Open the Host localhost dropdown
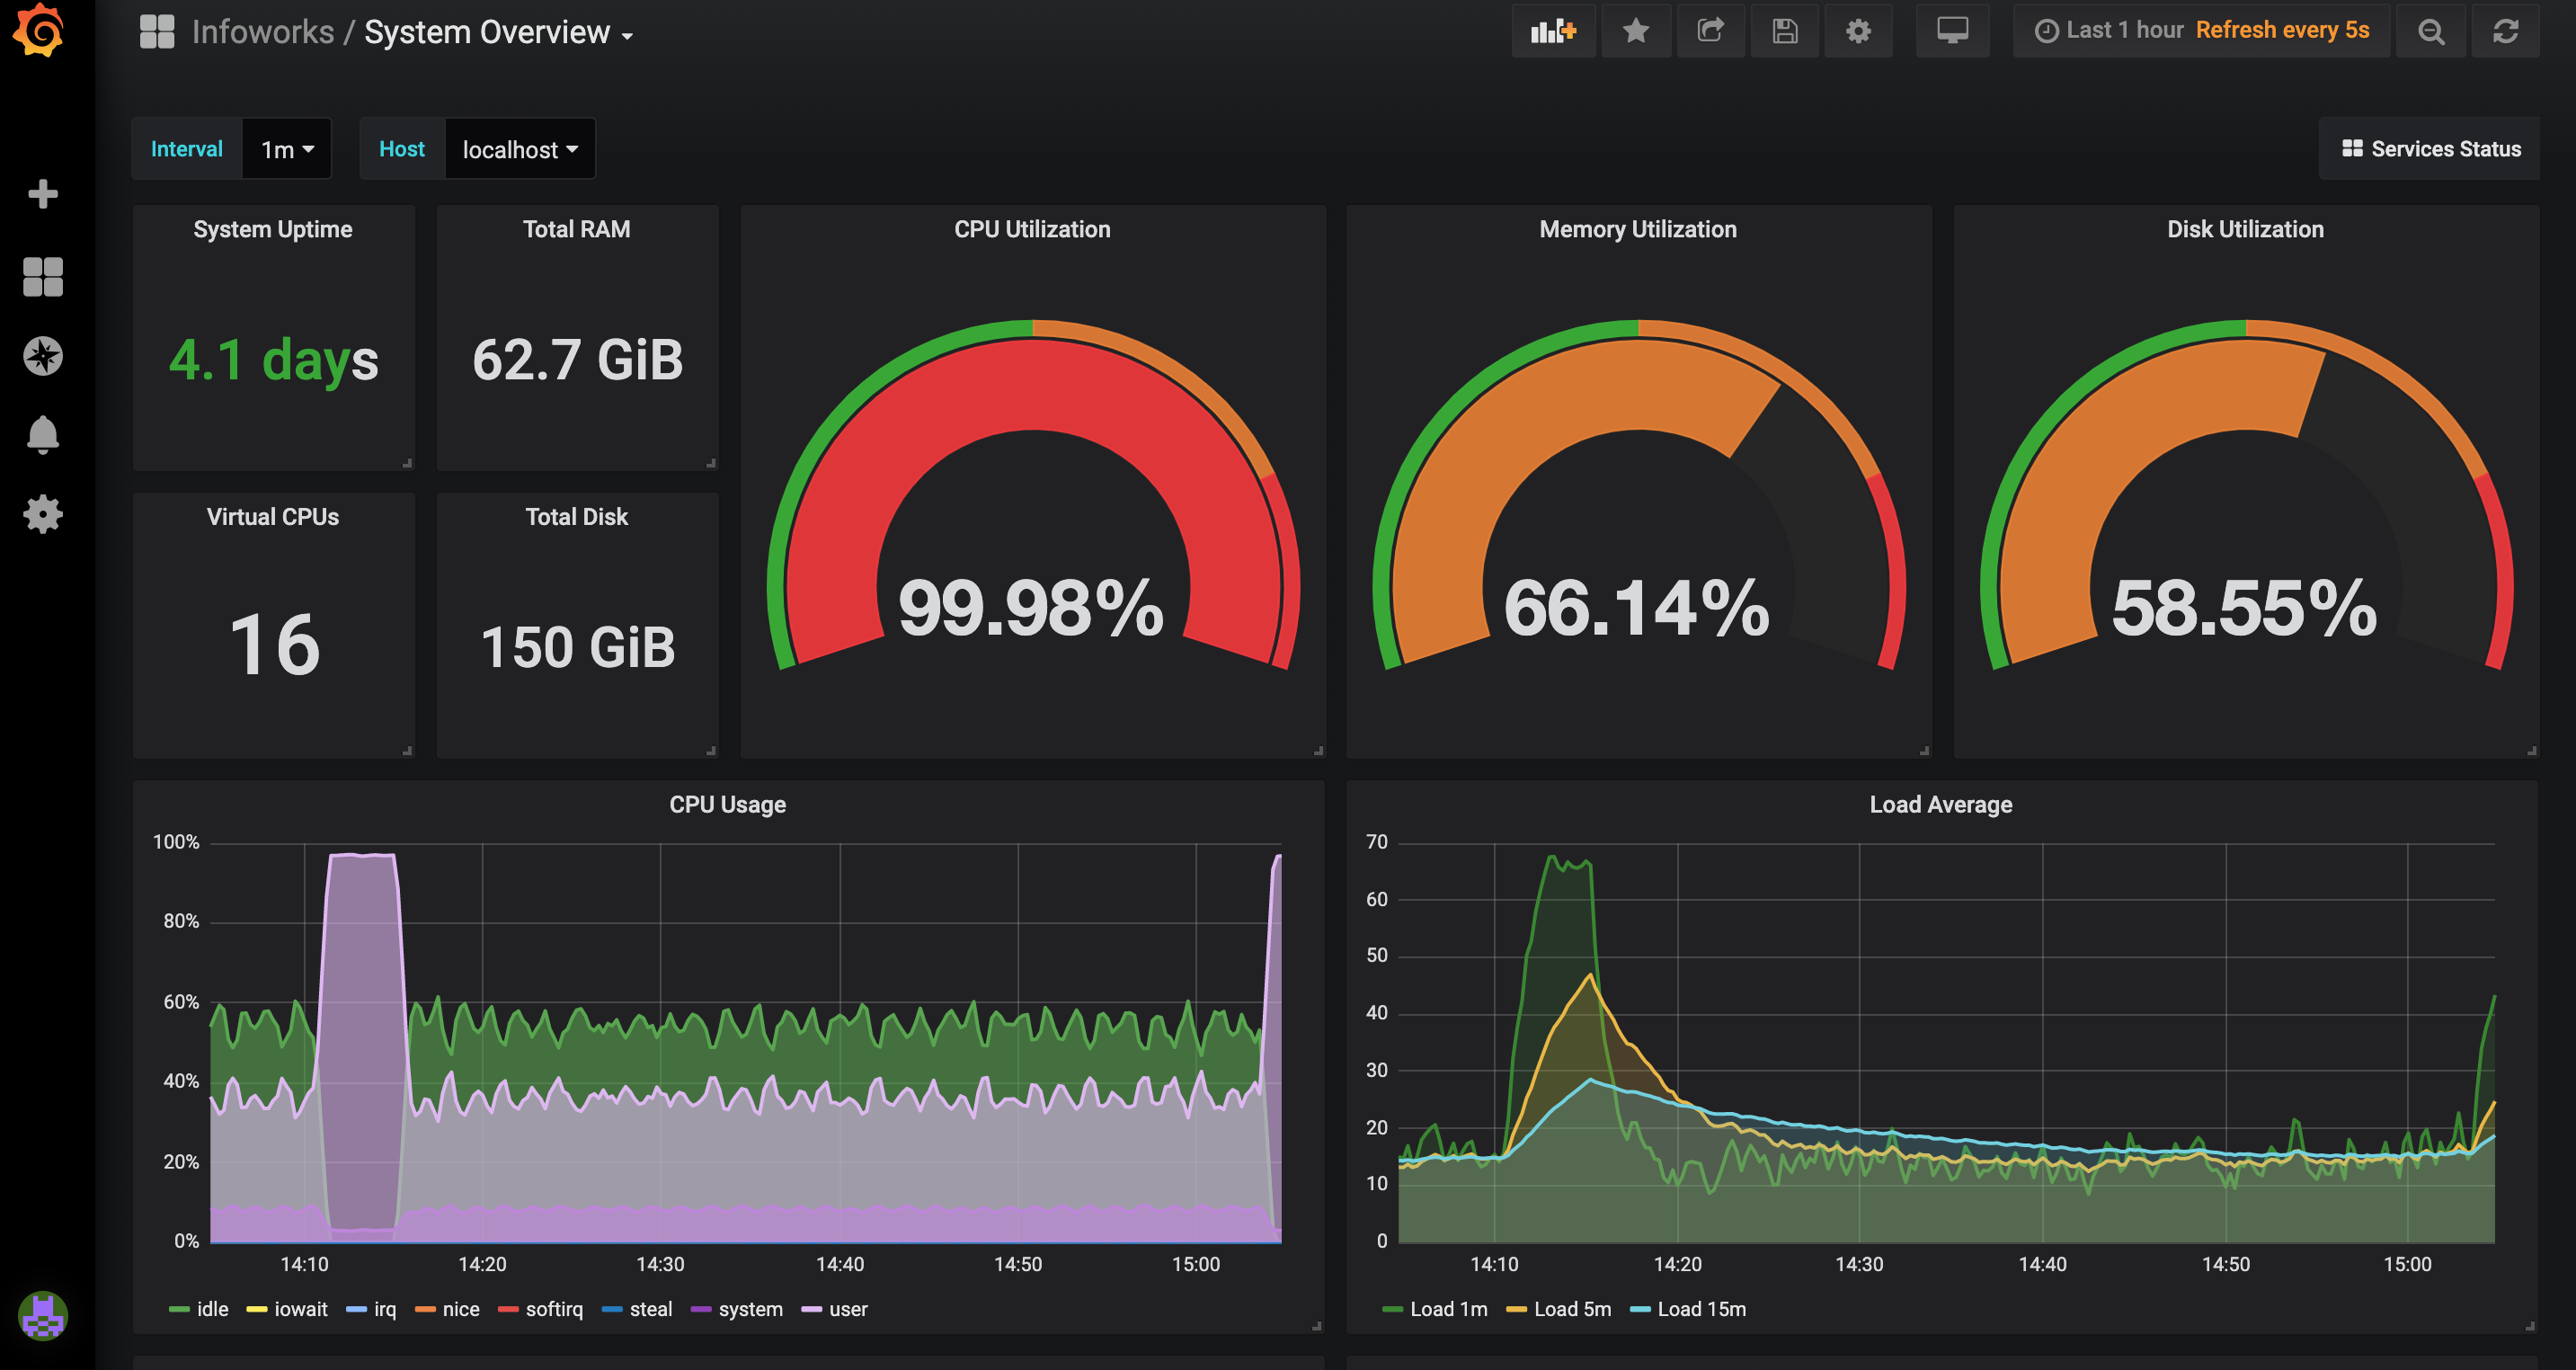The height and width of the screenshot is (1370, 2576). tap(519, 149)
